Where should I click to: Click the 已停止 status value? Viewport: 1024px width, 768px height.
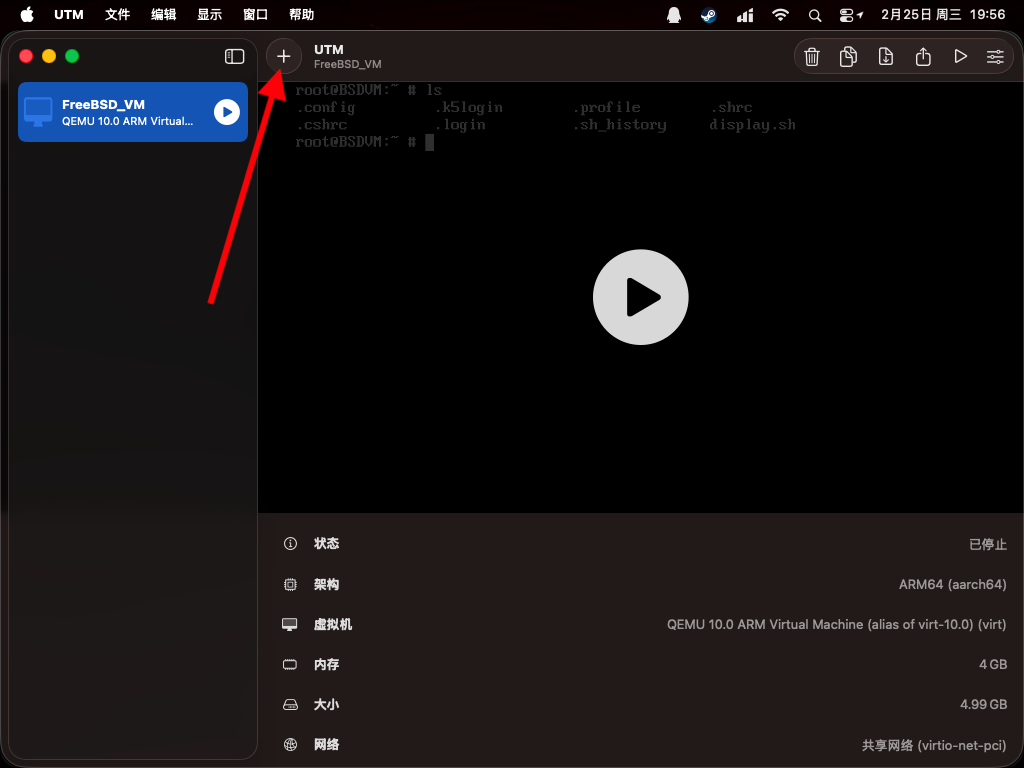(x=987, y=544)
